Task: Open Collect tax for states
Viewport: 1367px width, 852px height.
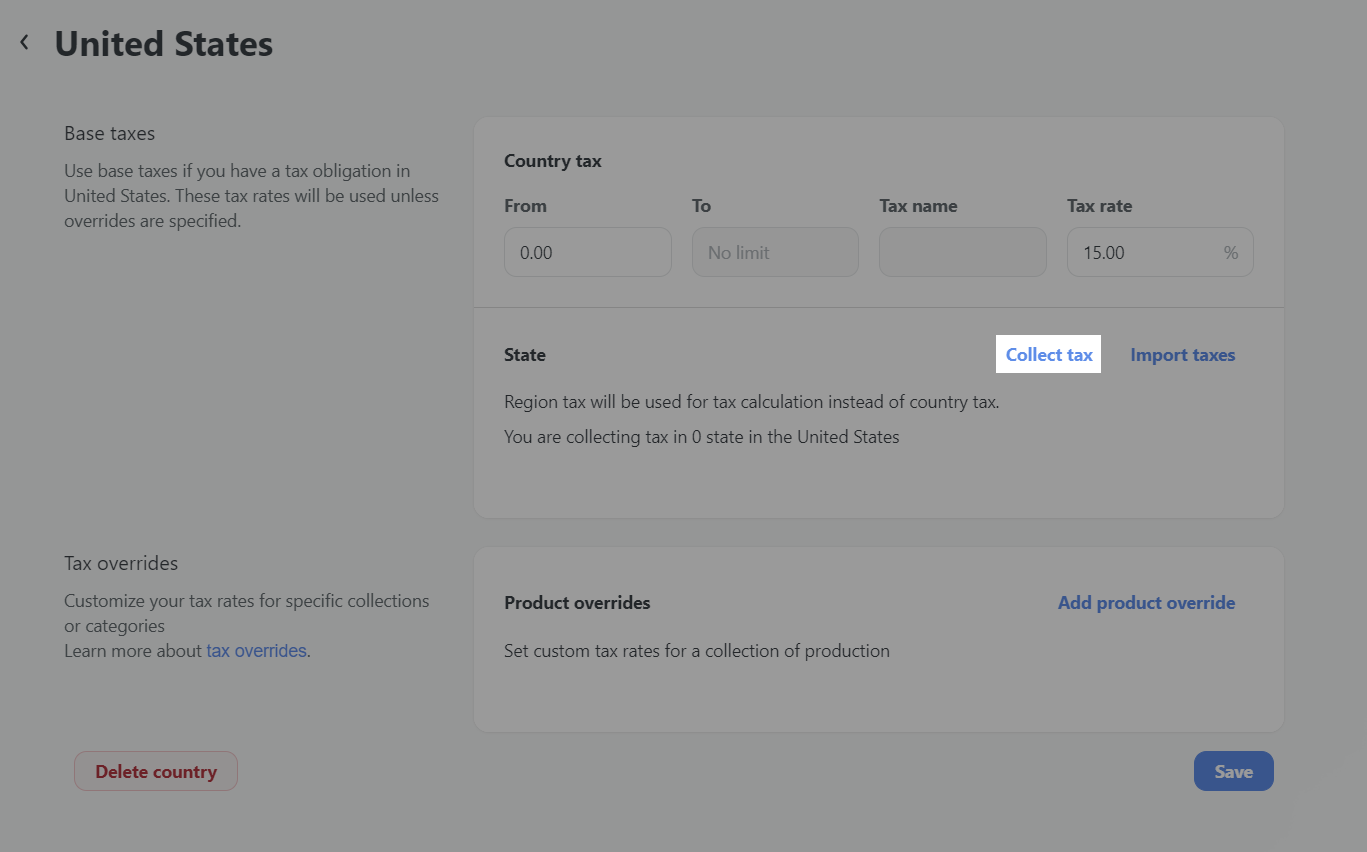Action: pyautogui.click(x=1048, y=355)
